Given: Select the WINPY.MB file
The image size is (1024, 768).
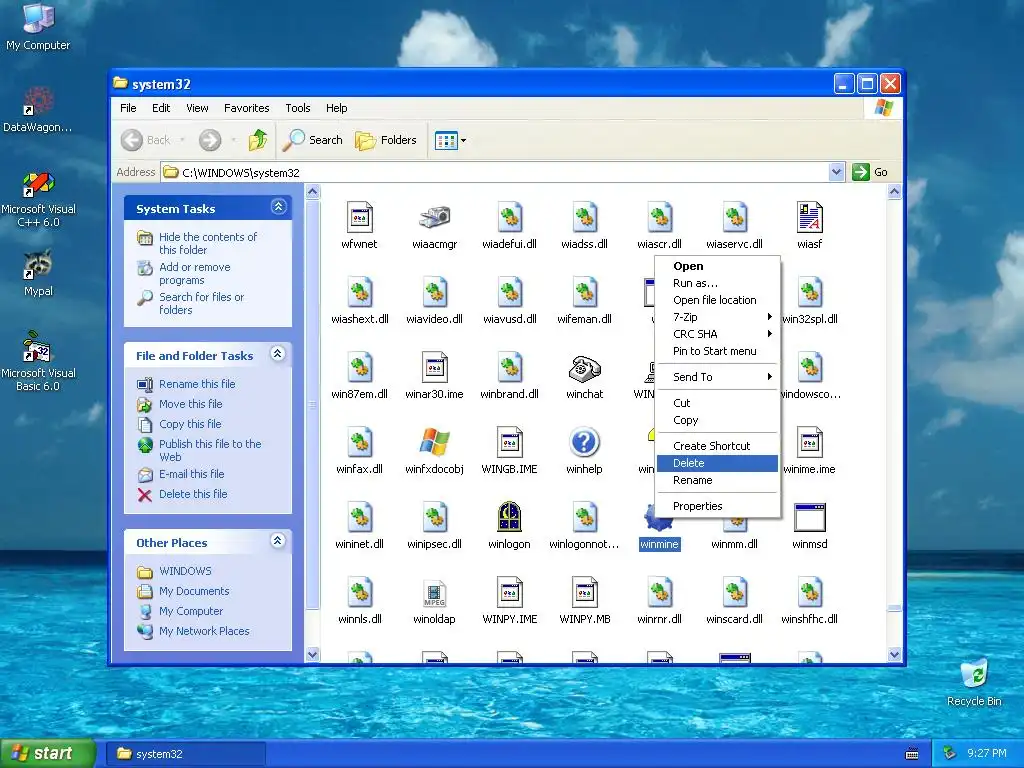Looking at the screenshot, I should (x=584, y=601).
